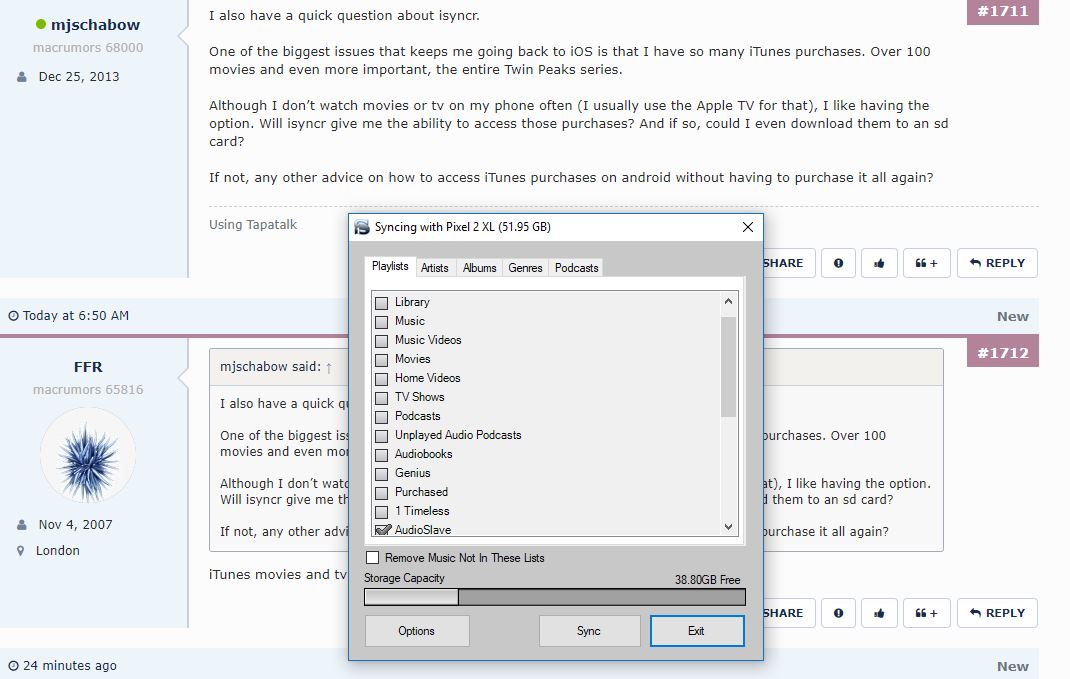Check the TV Shows playlist box

point(381,398)
